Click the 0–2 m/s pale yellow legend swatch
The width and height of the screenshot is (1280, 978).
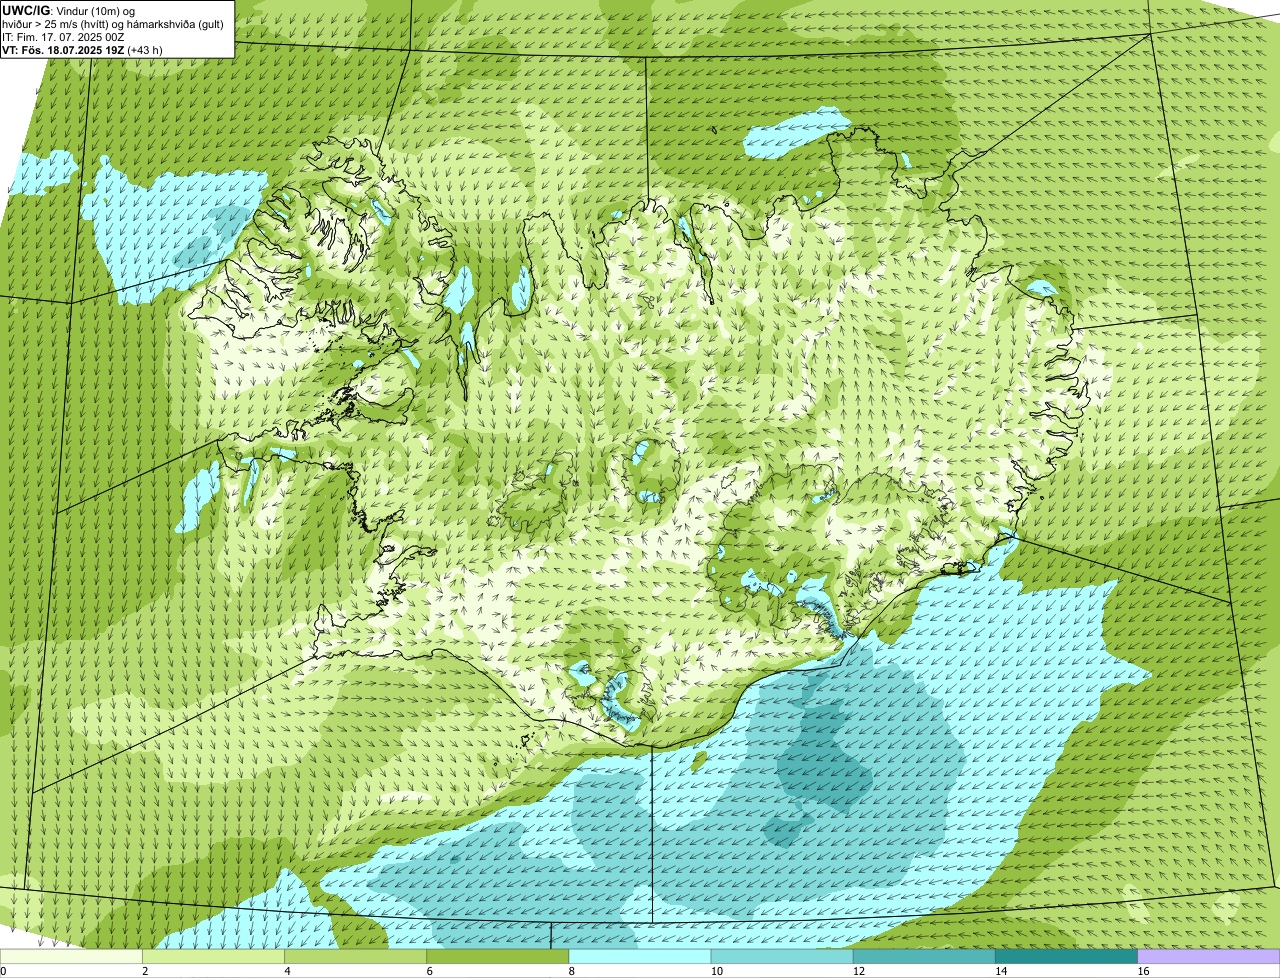[x=72, y=957]
